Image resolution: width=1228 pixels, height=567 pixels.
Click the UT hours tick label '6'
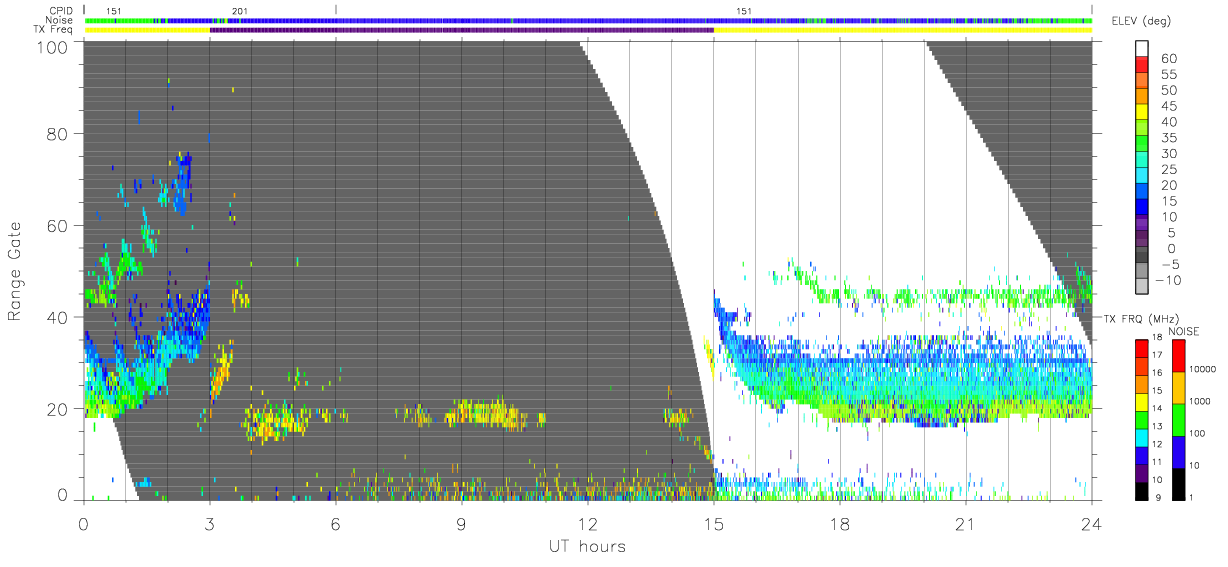(335, 524)
